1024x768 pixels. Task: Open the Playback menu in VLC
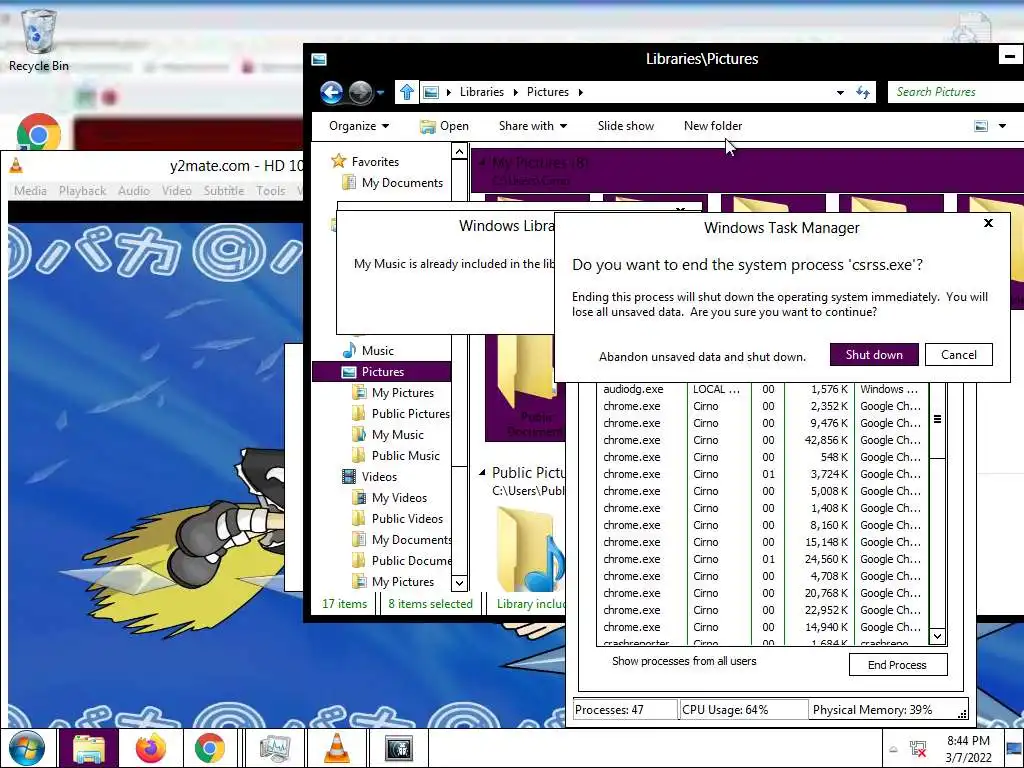click(x=82, y=191)
